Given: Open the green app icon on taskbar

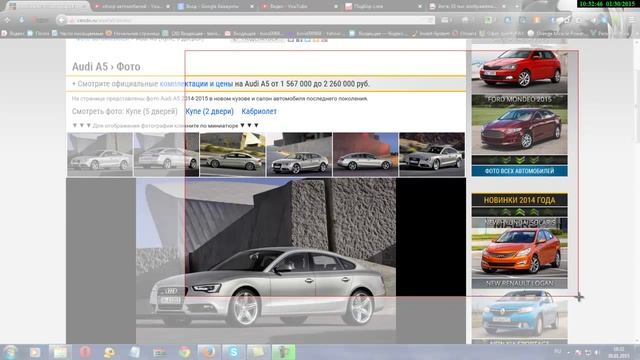Looking at the screenshot, I should [x=284, y=352].
